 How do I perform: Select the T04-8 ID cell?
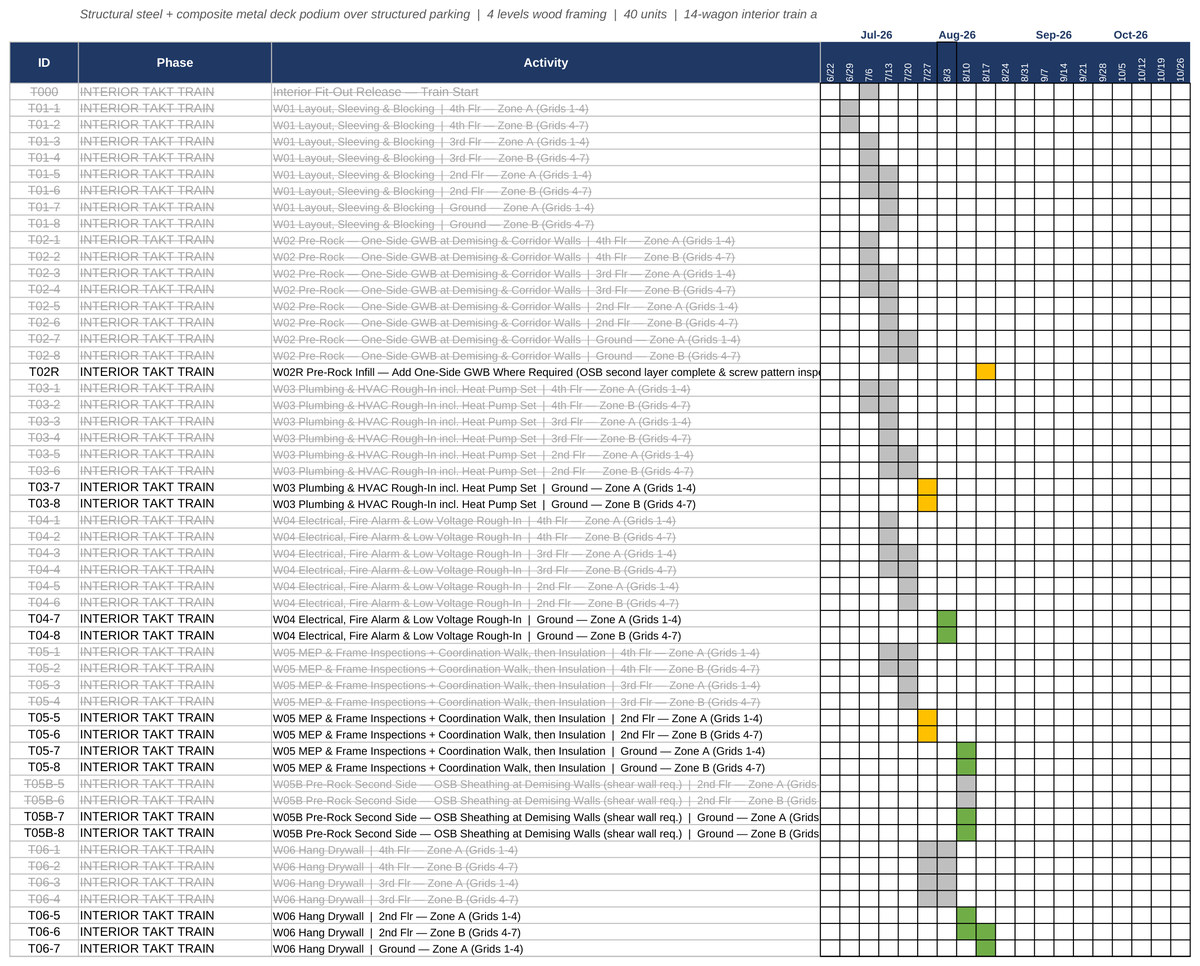coord(44,636)
